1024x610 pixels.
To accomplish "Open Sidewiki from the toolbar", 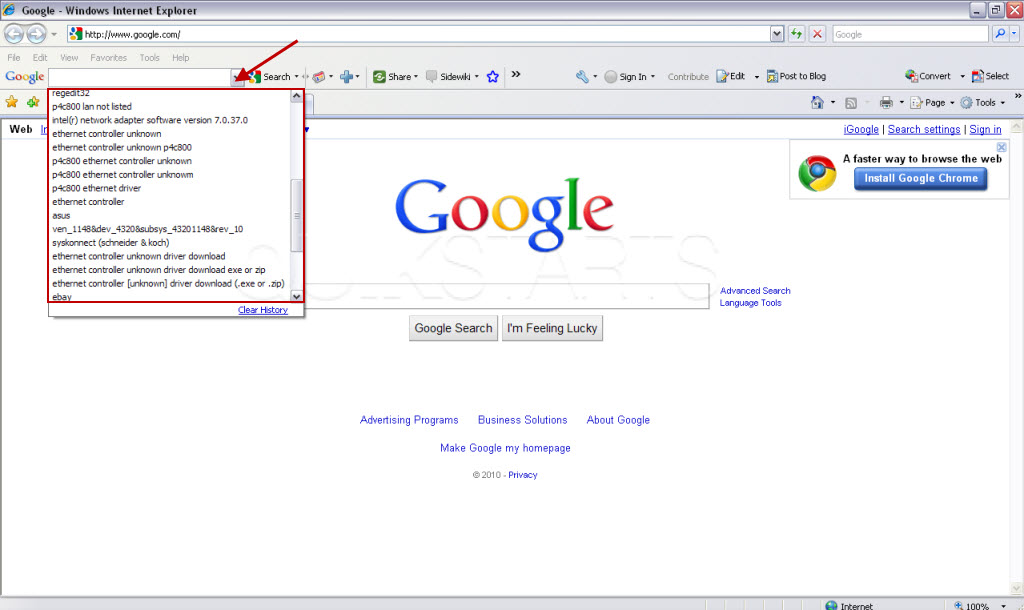I will click(x=449, y=76).
